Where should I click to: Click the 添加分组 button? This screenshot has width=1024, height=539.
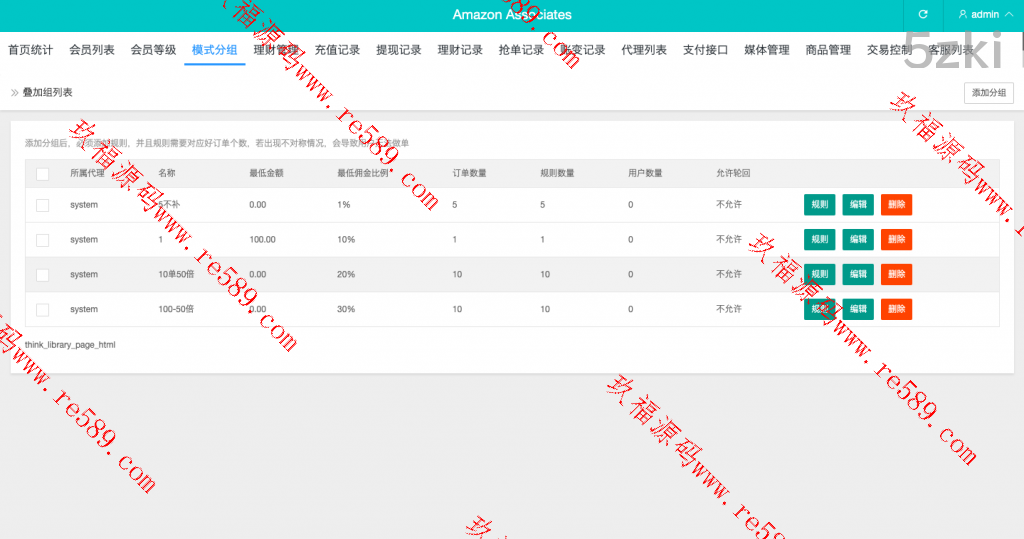(989, 93)
